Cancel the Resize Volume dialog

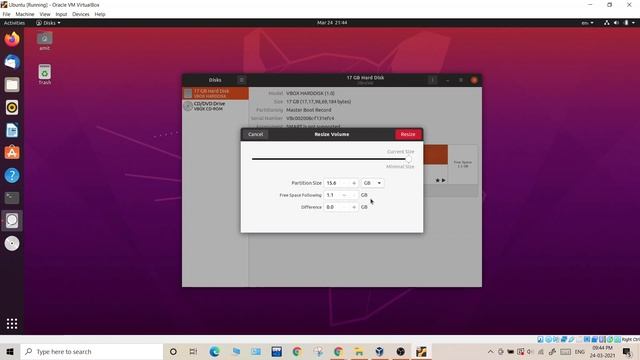point(256,134)
